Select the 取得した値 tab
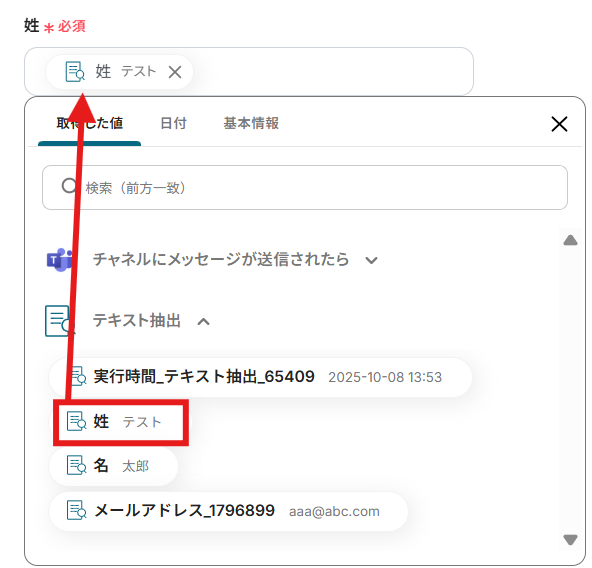The height and width of the screenshot is (568, 592). point(89,123)
